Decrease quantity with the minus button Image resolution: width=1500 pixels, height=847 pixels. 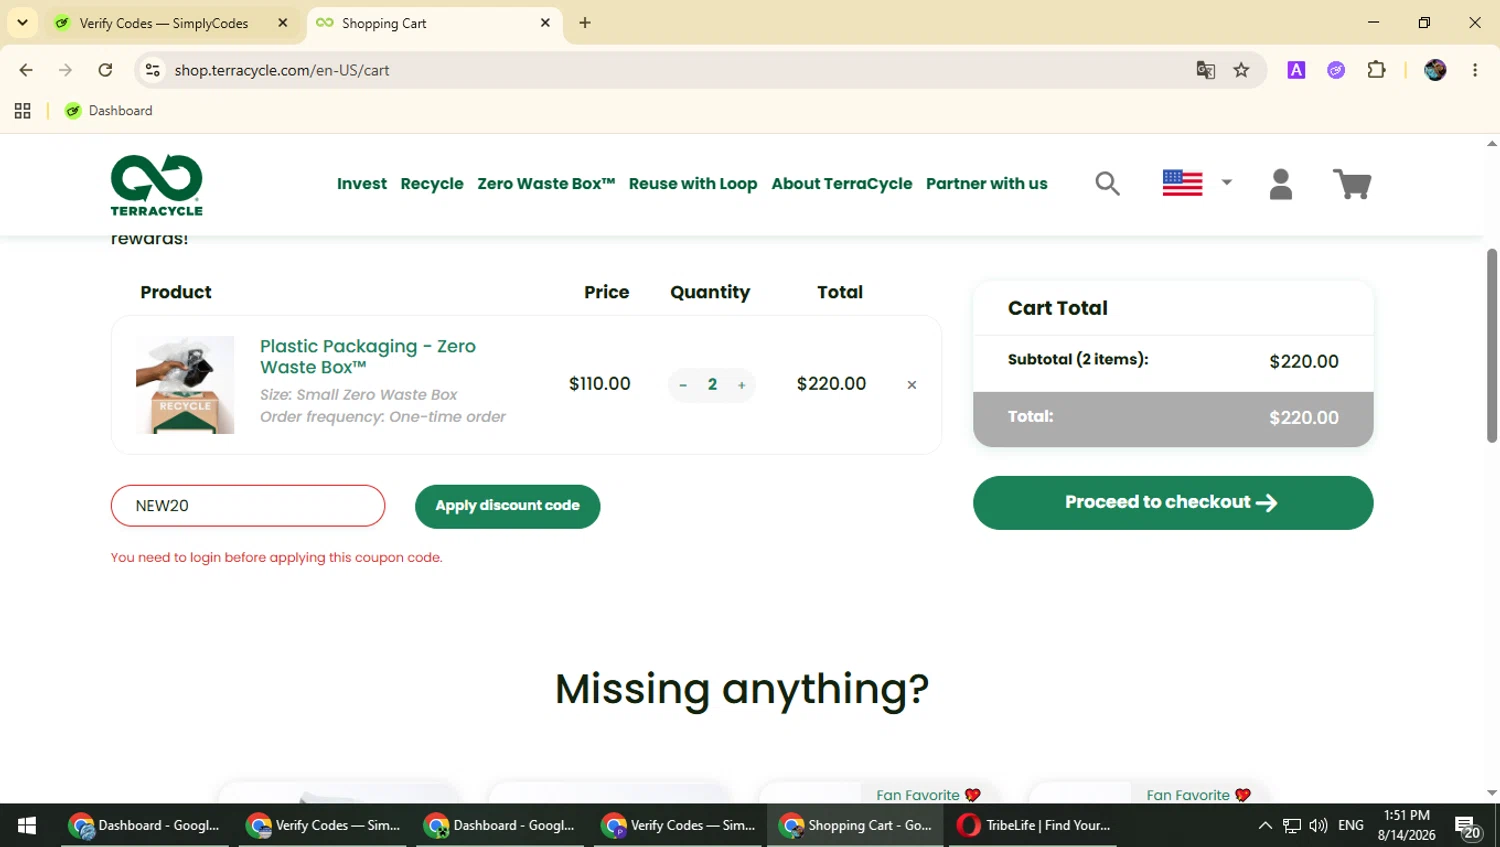(x=683, y=385)
